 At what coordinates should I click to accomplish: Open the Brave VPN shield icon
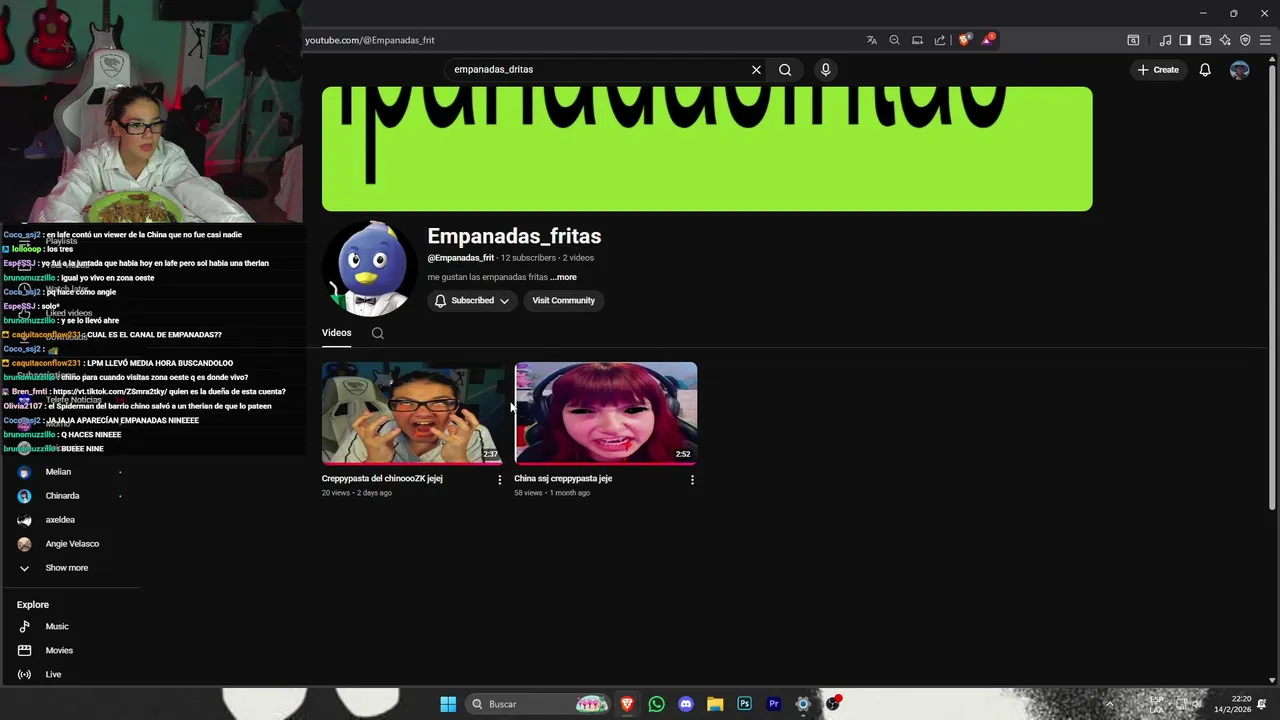pyautogui.click(x=1245, y=40)
